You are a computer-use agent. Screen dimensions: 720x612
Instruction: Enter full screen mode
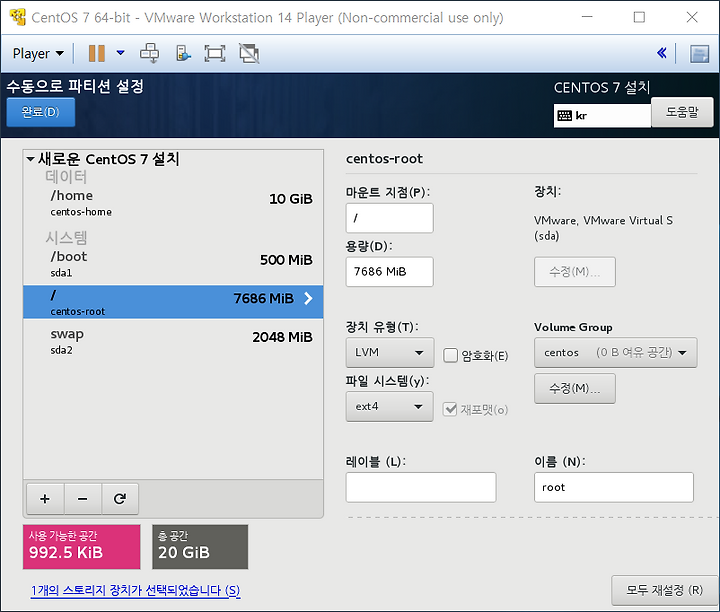(x=215, y=53)
